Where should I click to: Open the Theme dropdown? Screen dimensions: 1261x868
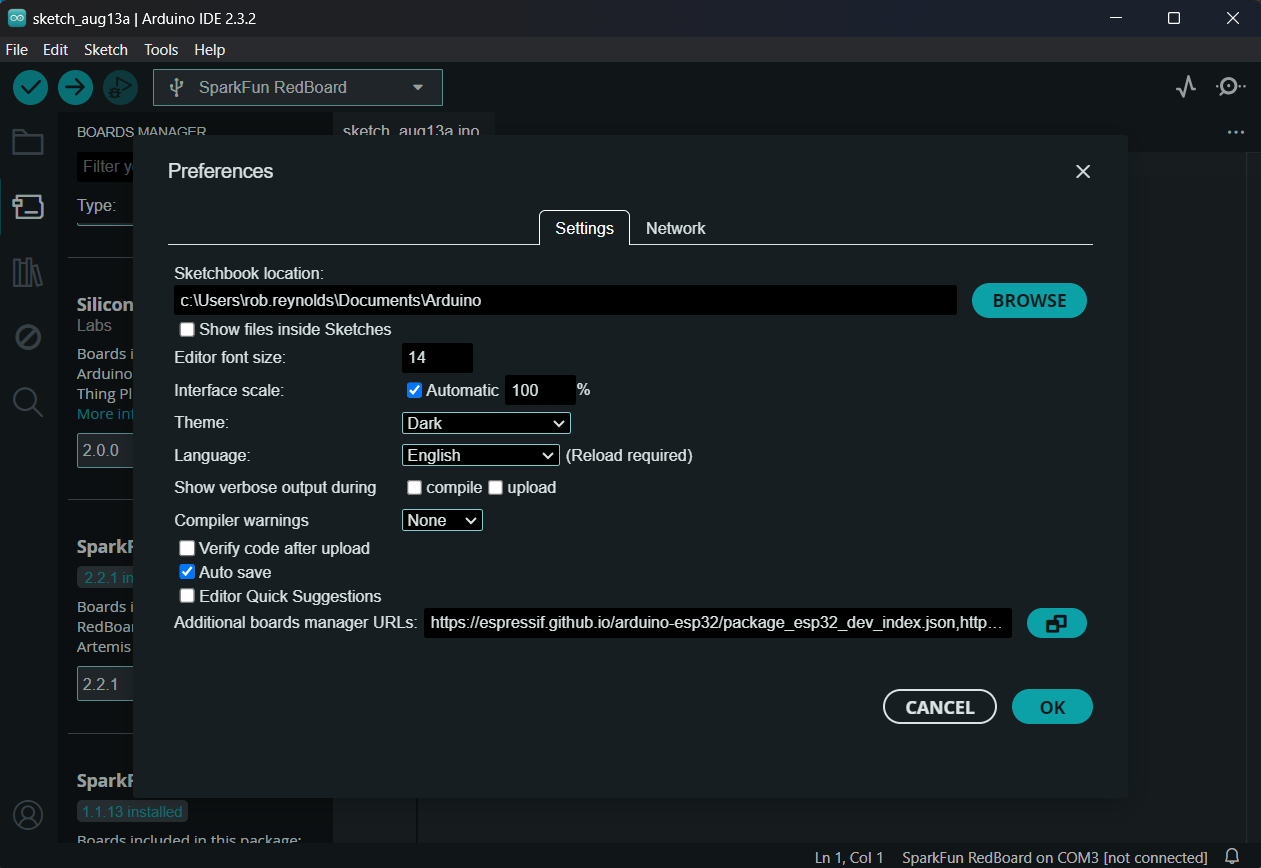(485, 422)
